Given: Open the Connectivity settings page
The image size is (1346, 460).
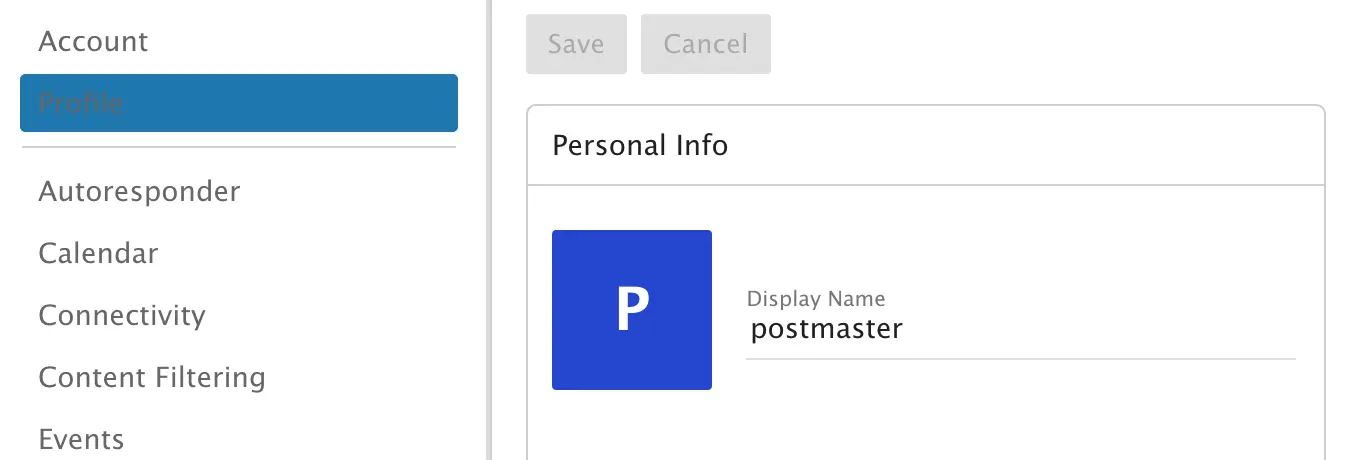Looking at the screenshot, I should tap(122, 315).
